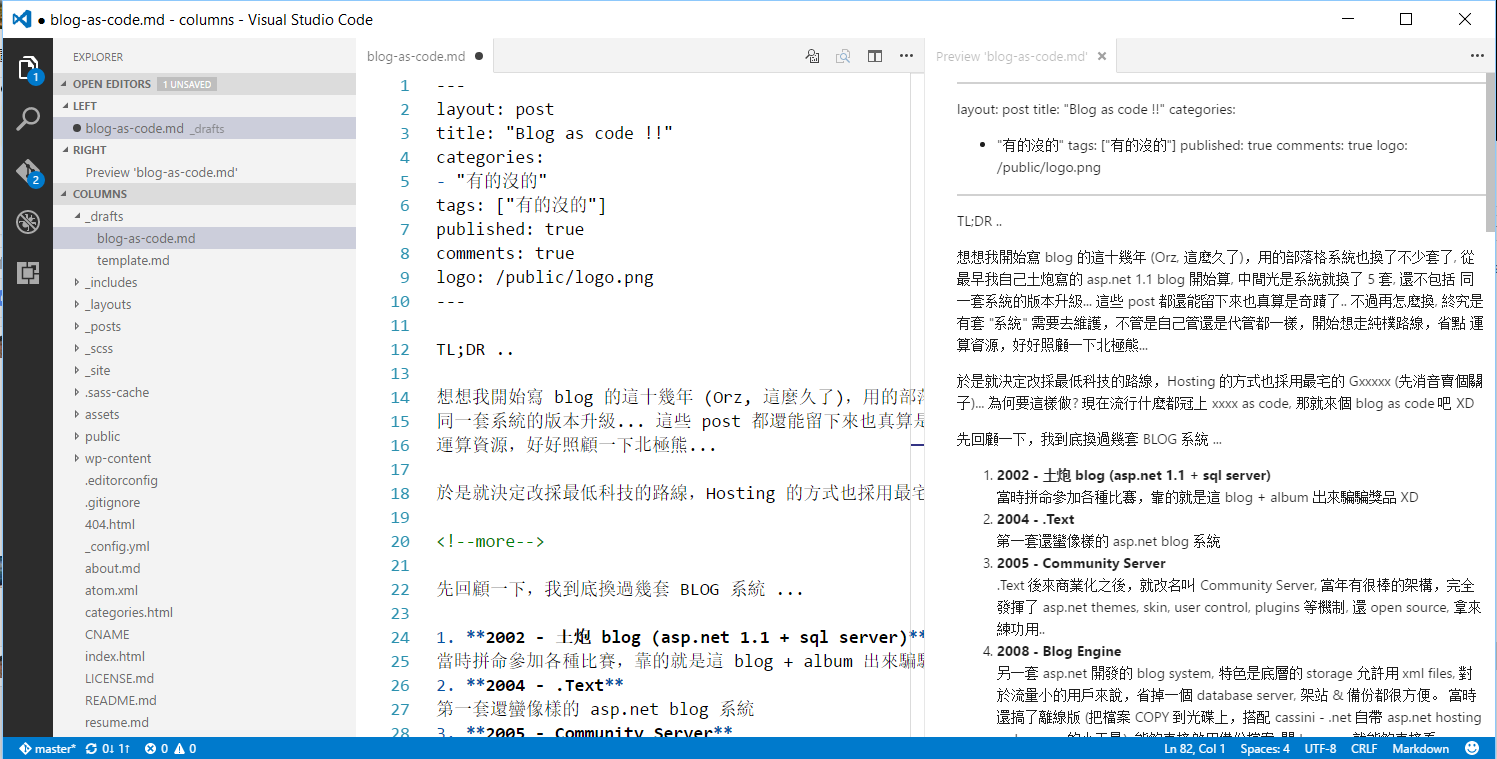Expand the _posts folder

click(102, 326)
